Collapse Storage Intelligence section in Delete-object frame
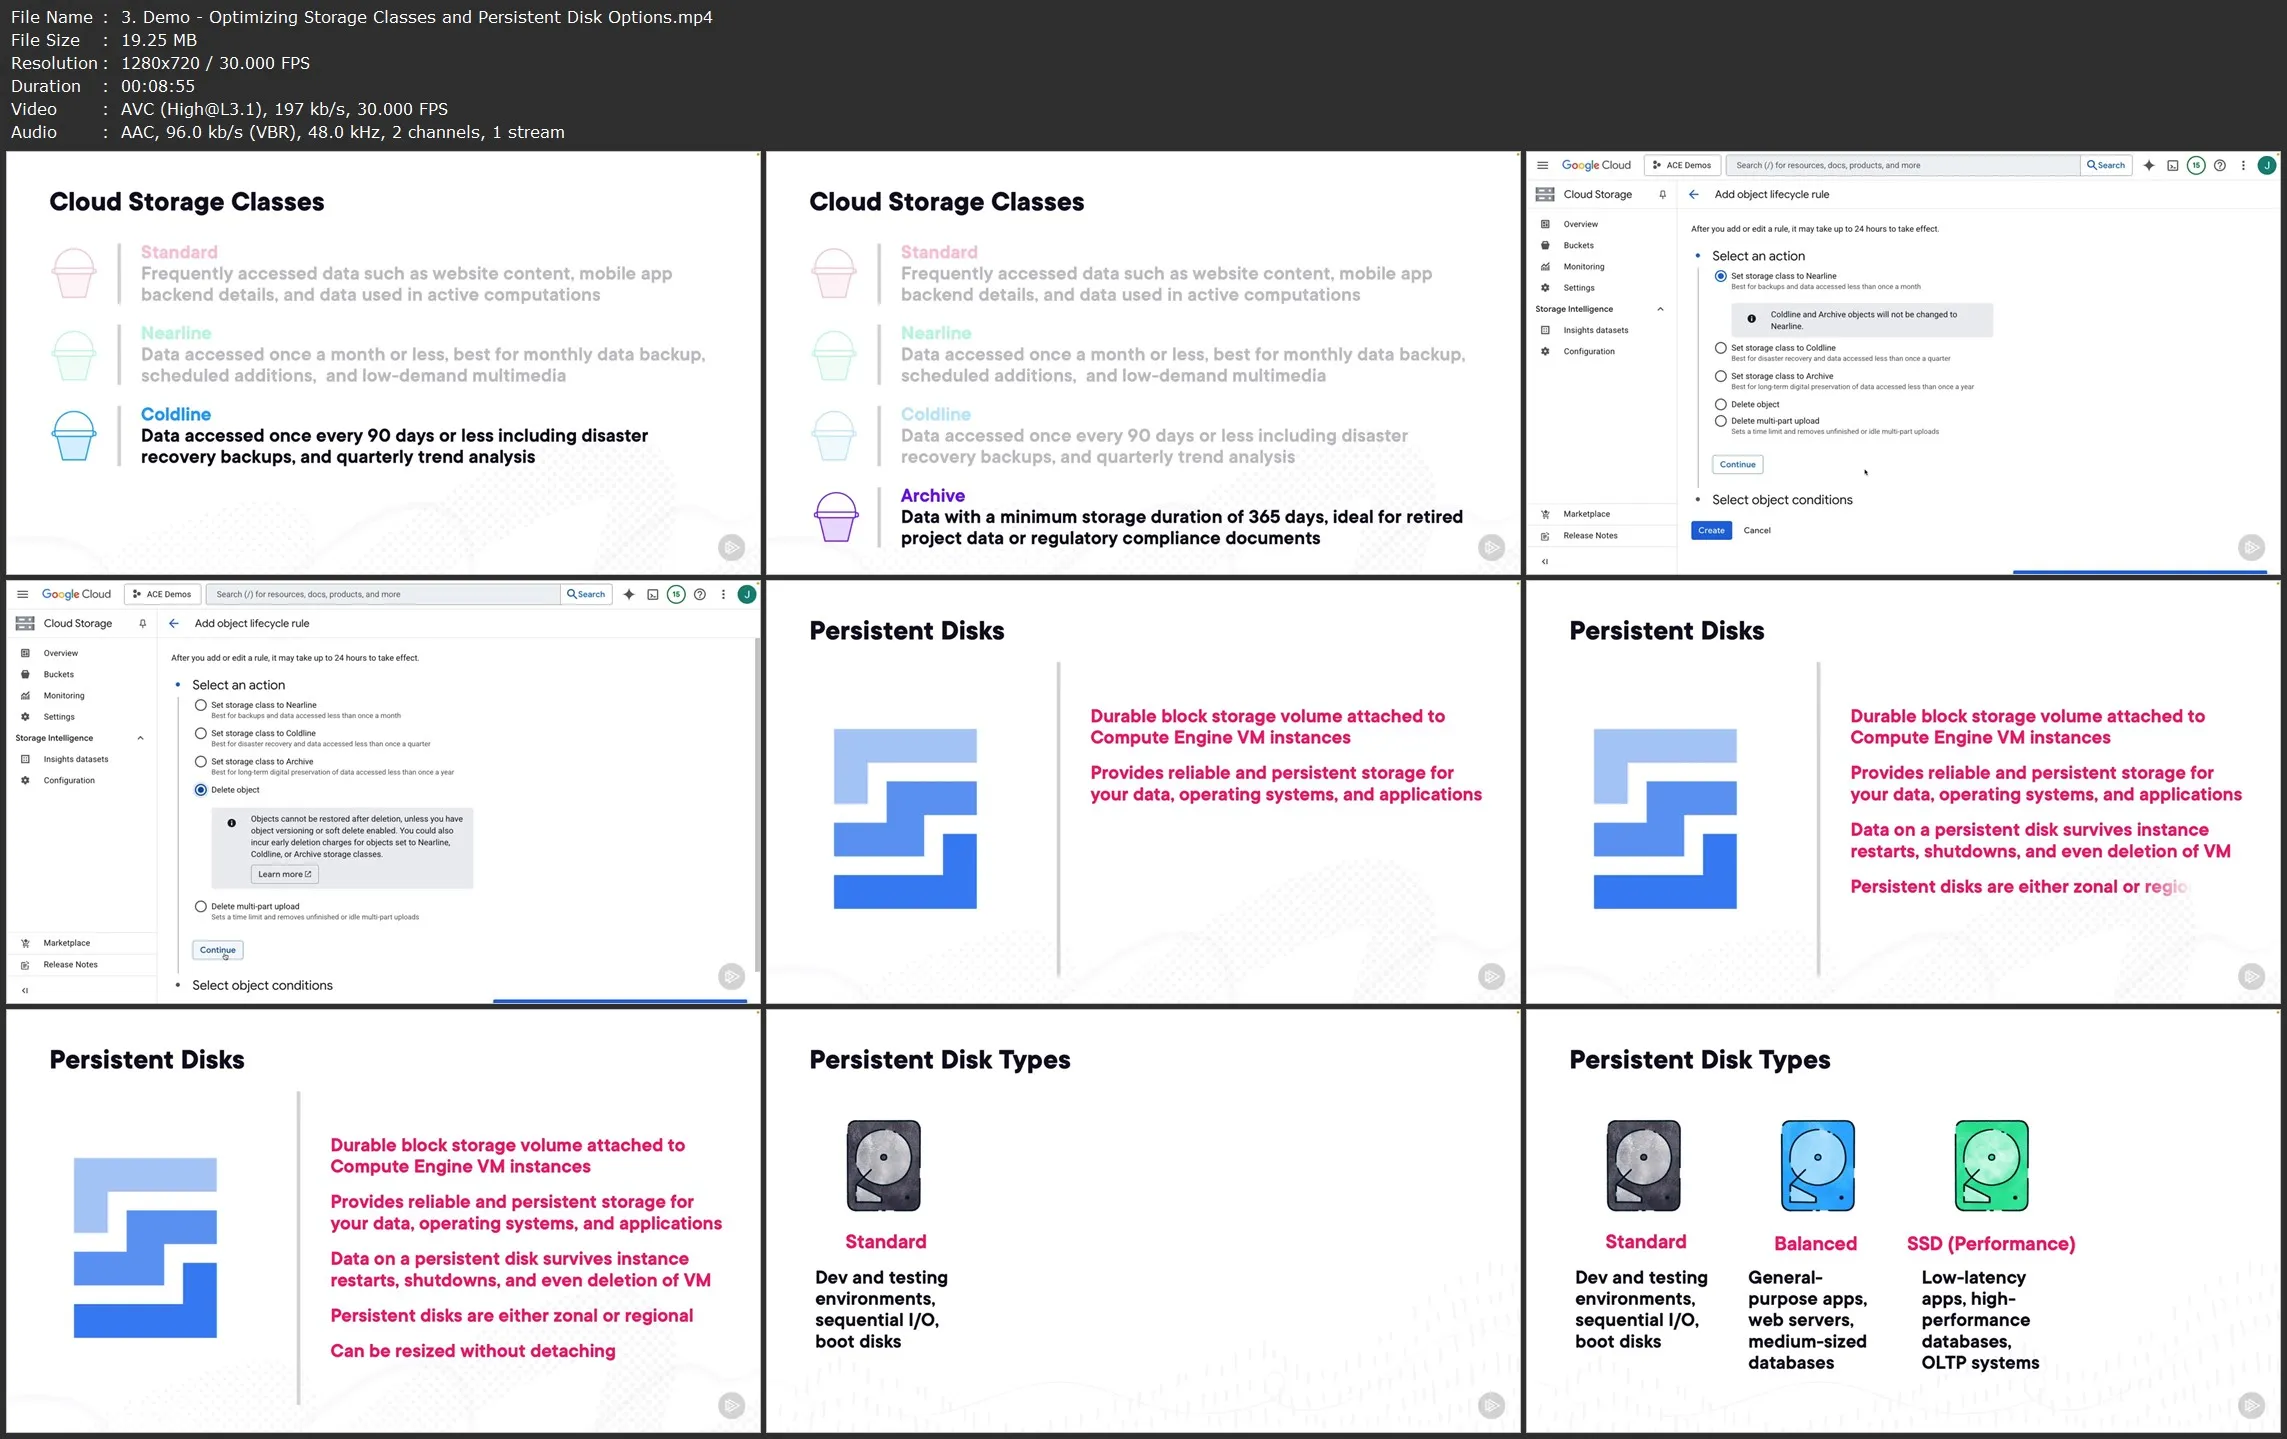The width and height of the screenshot is (2287, 1439). point(140,738)
